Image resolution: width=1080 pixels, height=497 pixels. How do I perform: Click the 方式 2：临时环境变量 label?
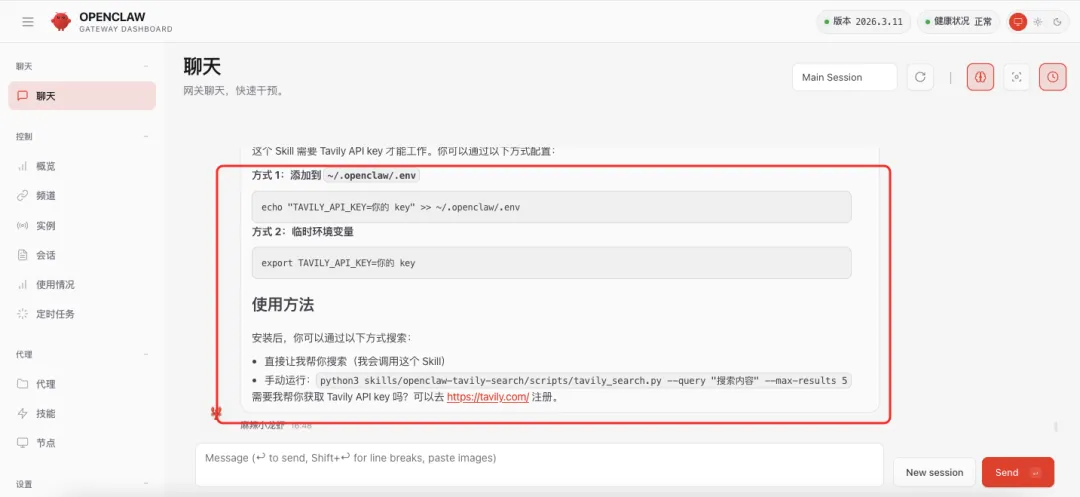coord(303,232)
